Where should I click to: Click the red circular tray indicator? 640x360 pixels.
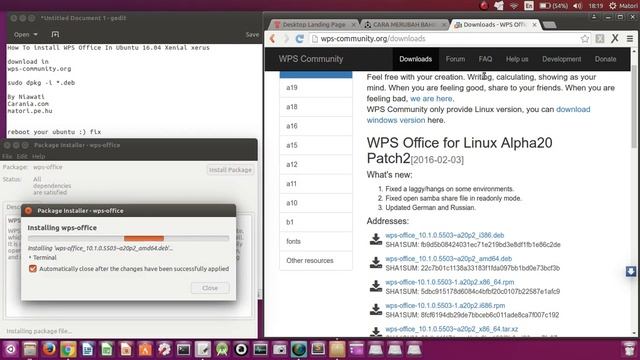(484, 6)
